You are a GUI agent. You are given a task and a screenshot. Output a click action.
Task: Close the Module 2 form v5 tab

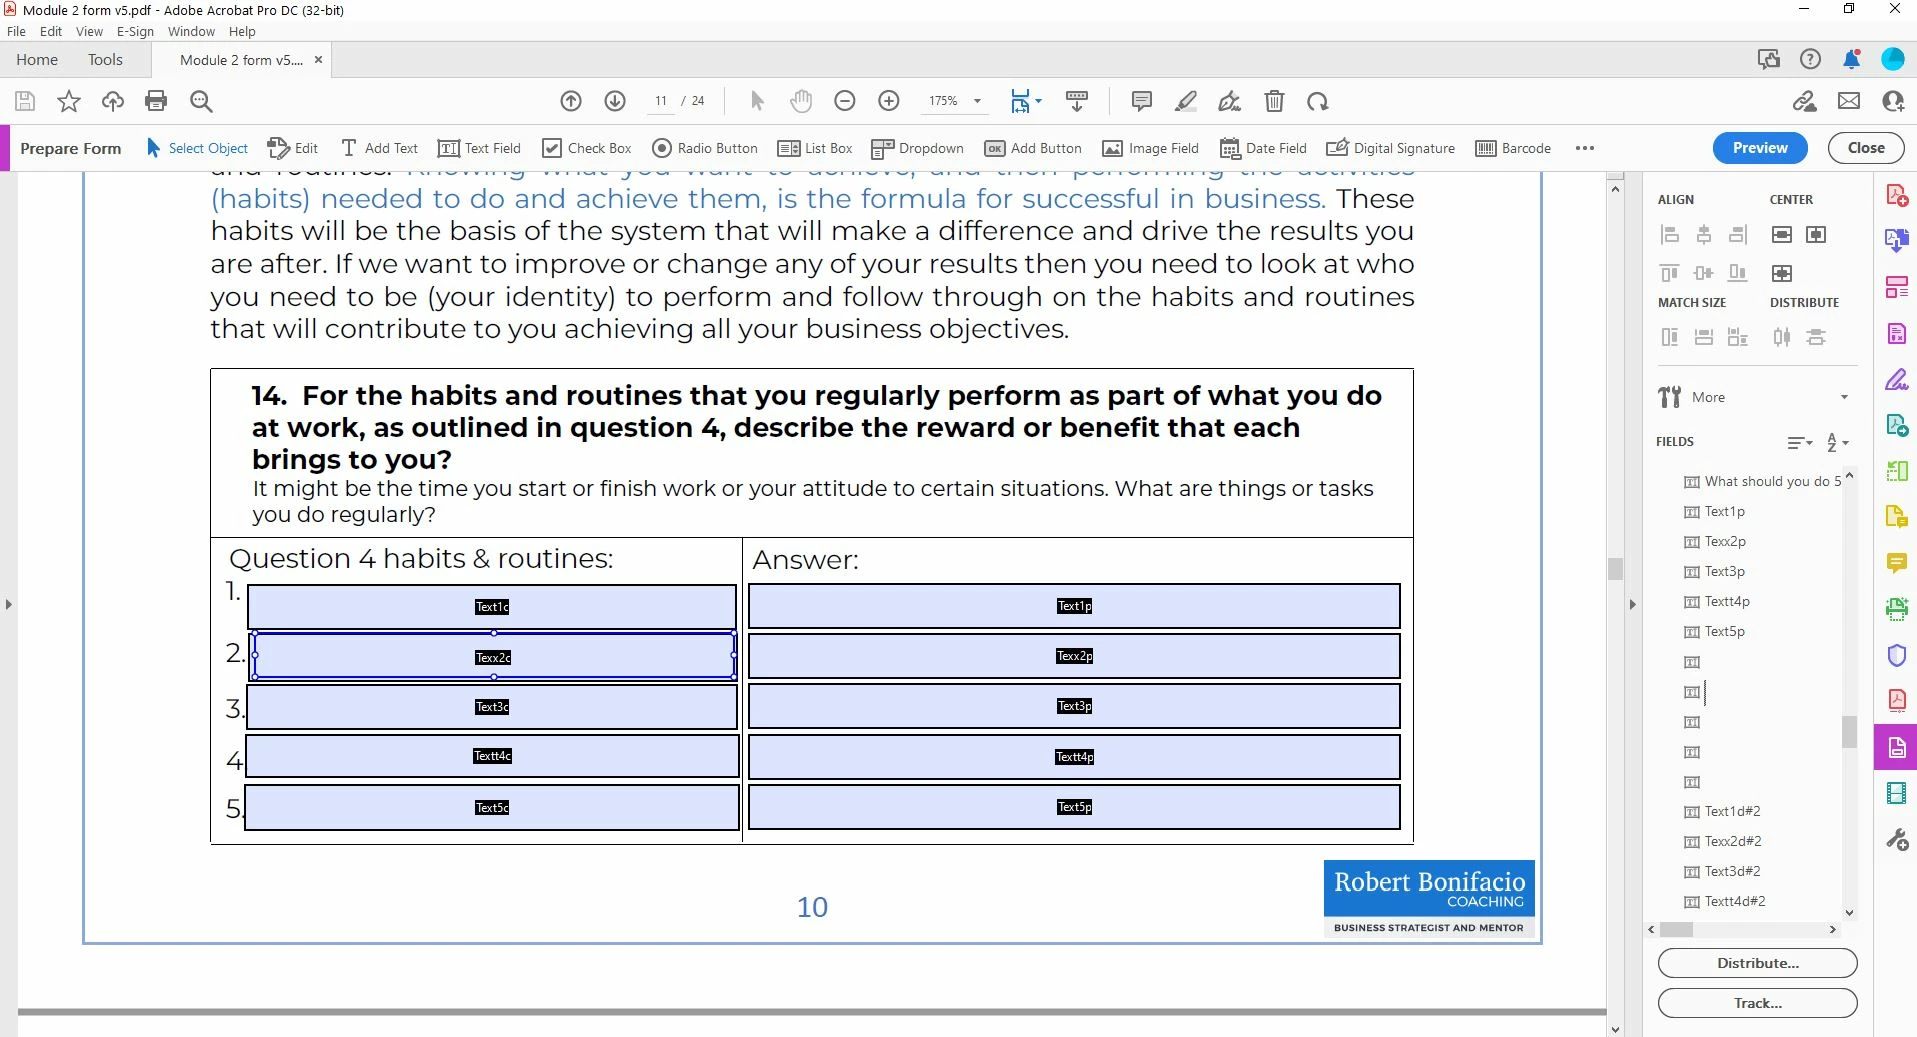pos(318,60)
